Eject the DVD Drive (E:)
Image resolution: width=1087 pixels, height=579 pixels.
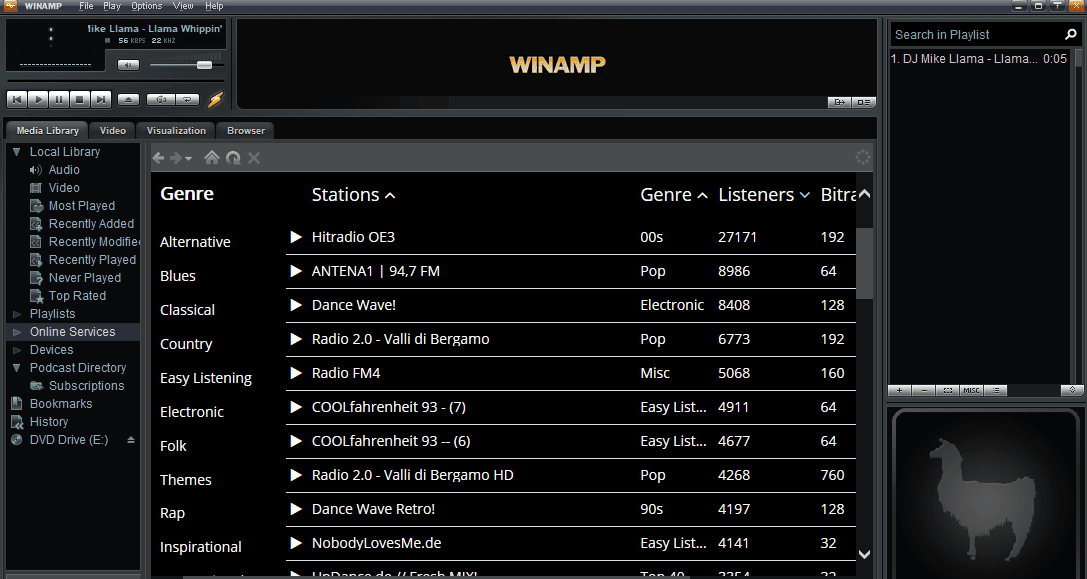click(130, 440)
